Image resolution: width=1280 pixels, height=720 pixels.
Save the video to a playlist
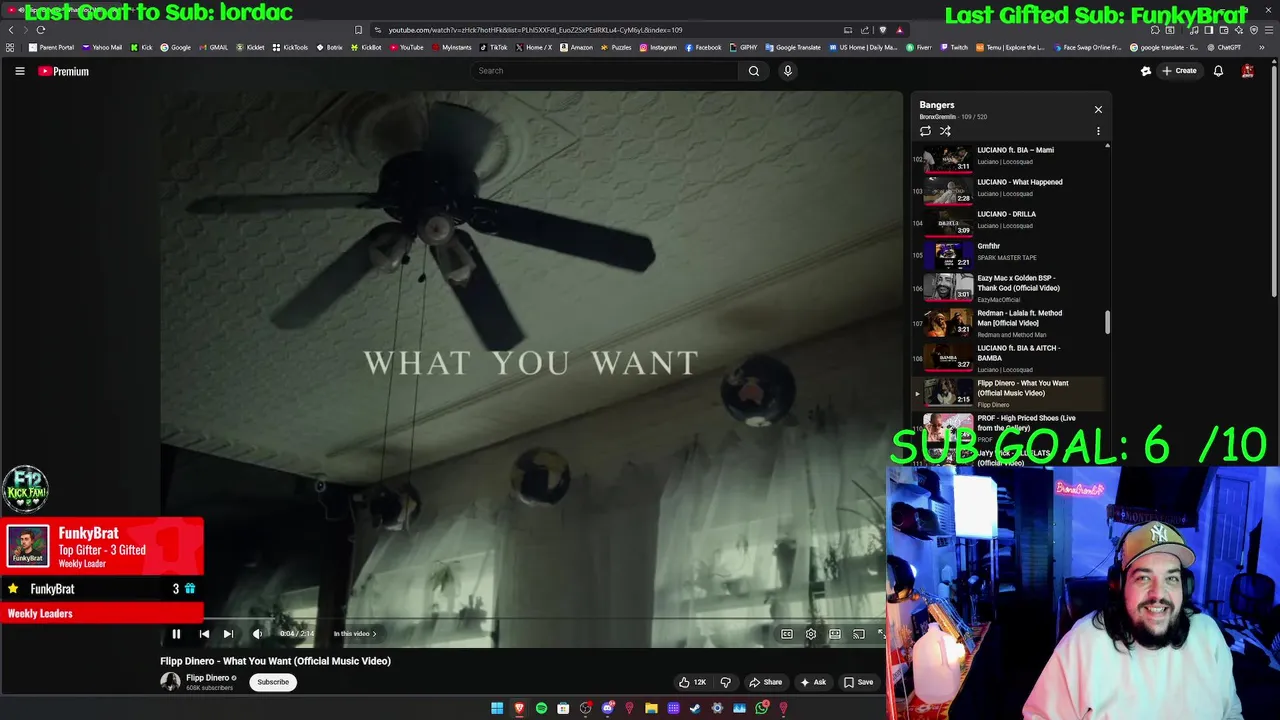pos(858,682)
